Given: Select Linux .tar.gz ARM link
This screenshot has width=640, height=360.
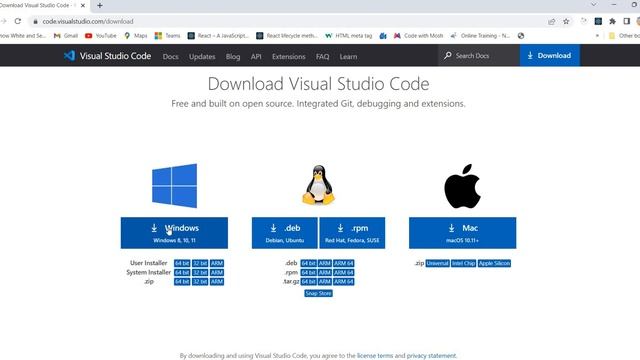Looking at the screenshot, I should coord(325,282).
